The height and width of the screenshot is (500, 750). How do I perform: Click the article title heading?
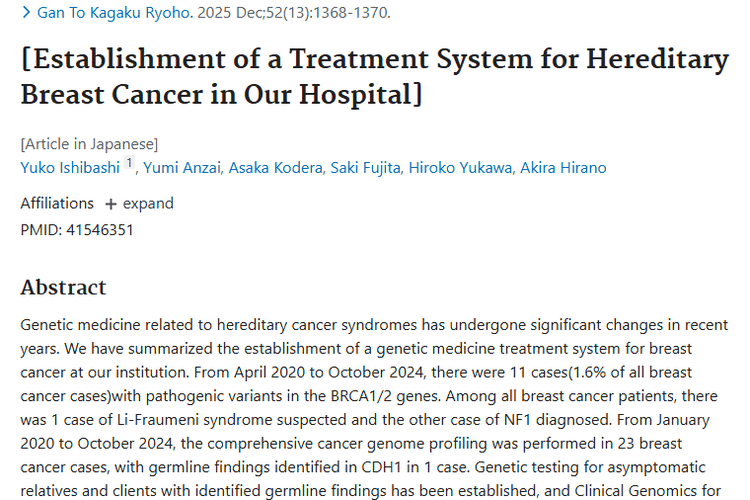pos(374,77)
